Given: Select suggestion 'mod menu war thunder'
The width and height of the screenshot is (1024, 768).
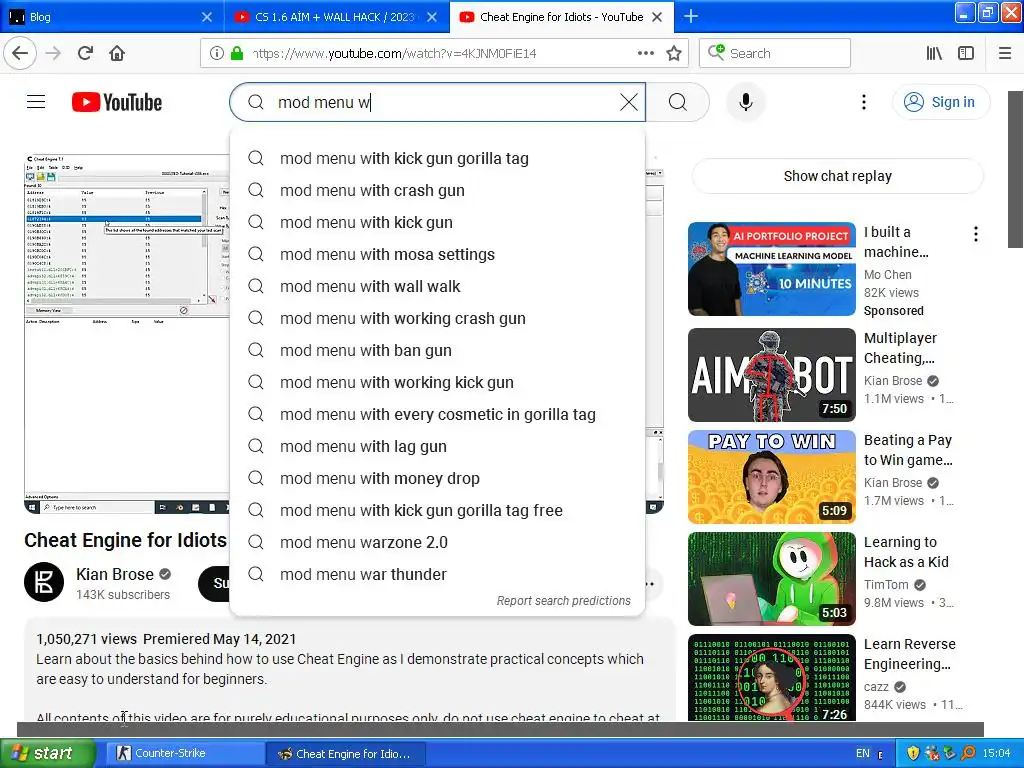Looking at the screenshot, I should (x=438, y=574).
